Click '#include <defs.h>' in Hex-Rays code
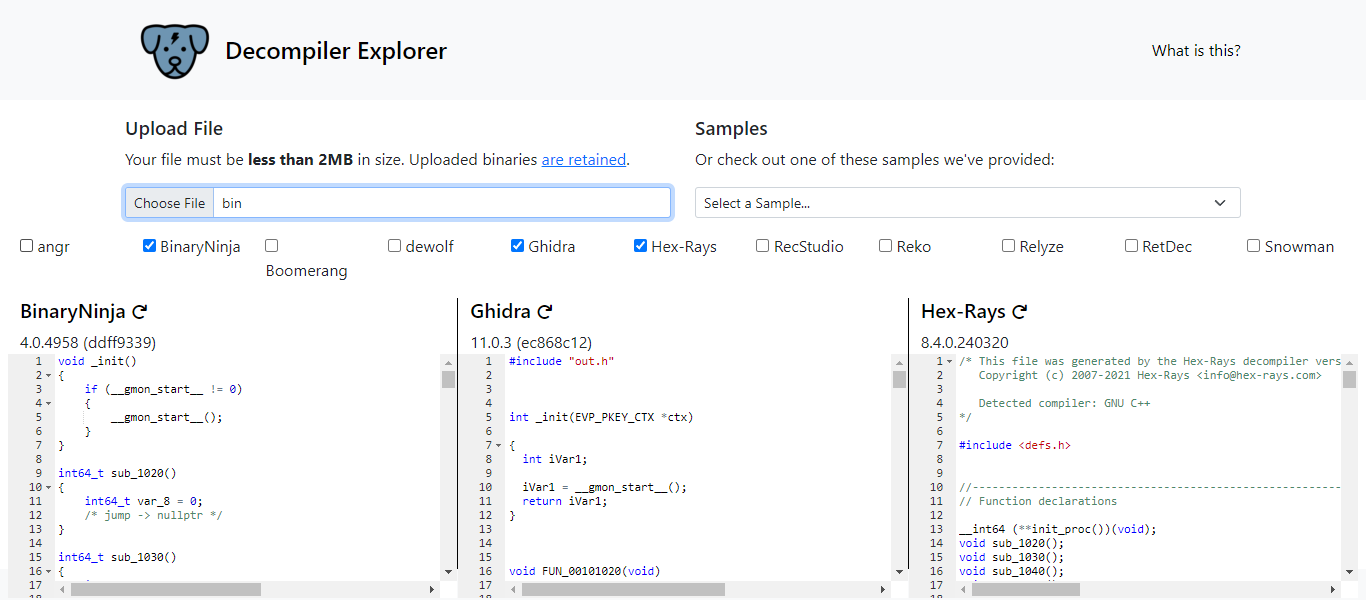 tap(1015, 445)
